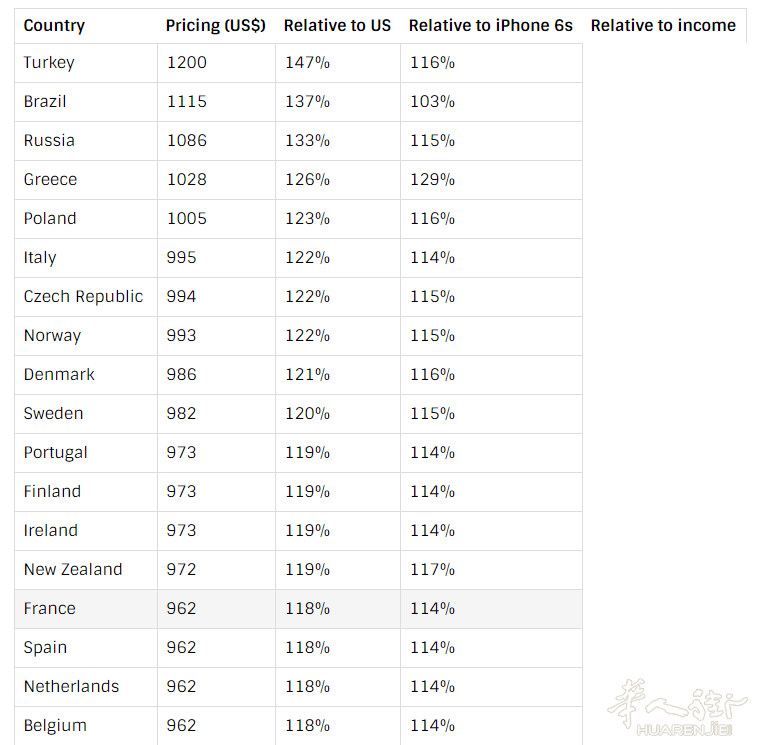Select the Czech Republic cell
The width and height of the screenshot is (757, 745).
click(83, 296)
